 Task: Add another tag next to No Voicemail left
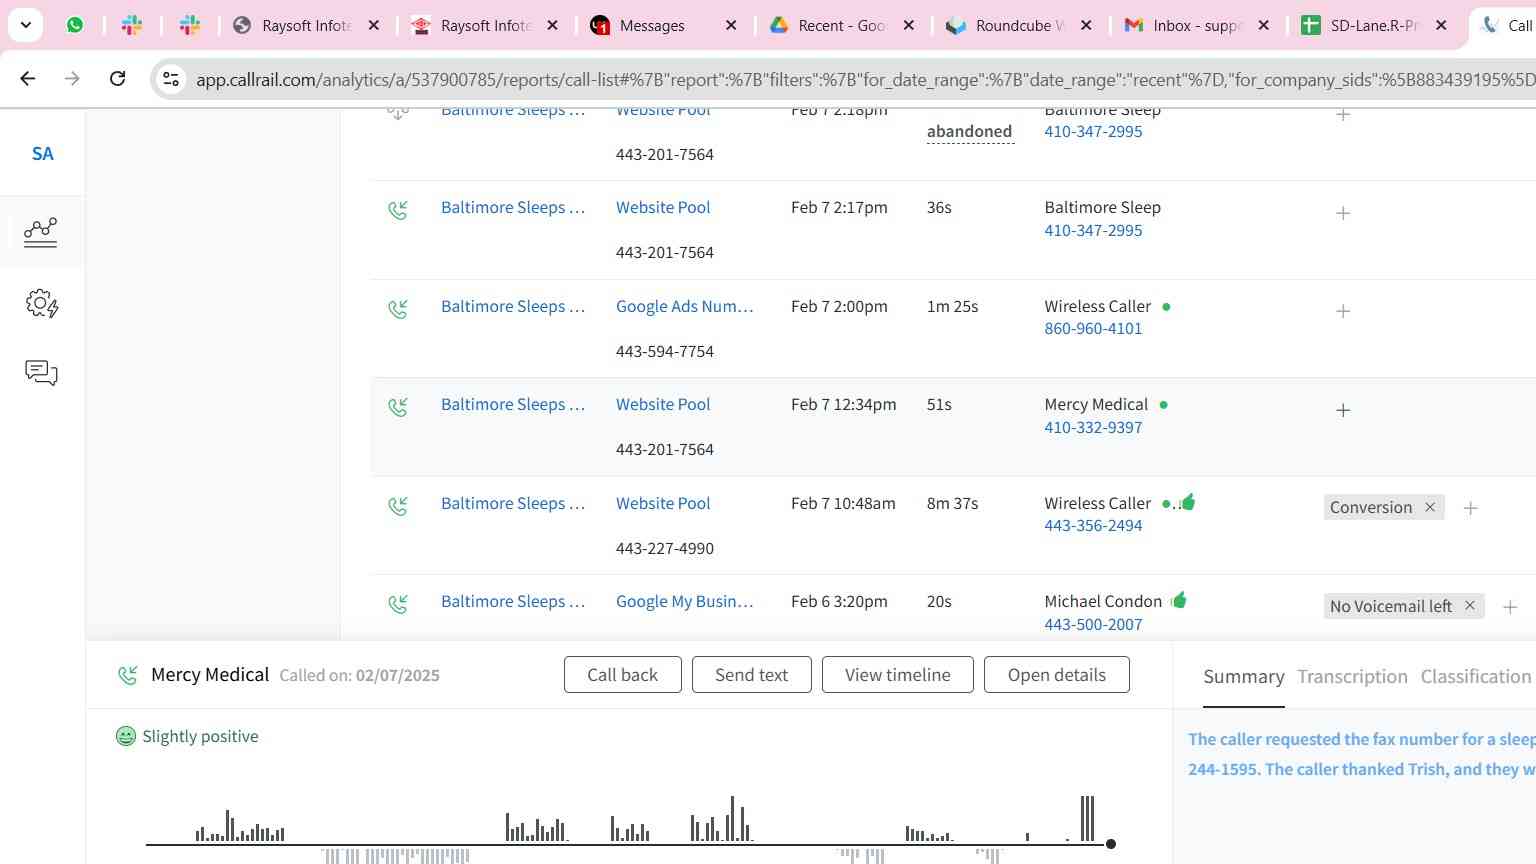coord(1510,607)
